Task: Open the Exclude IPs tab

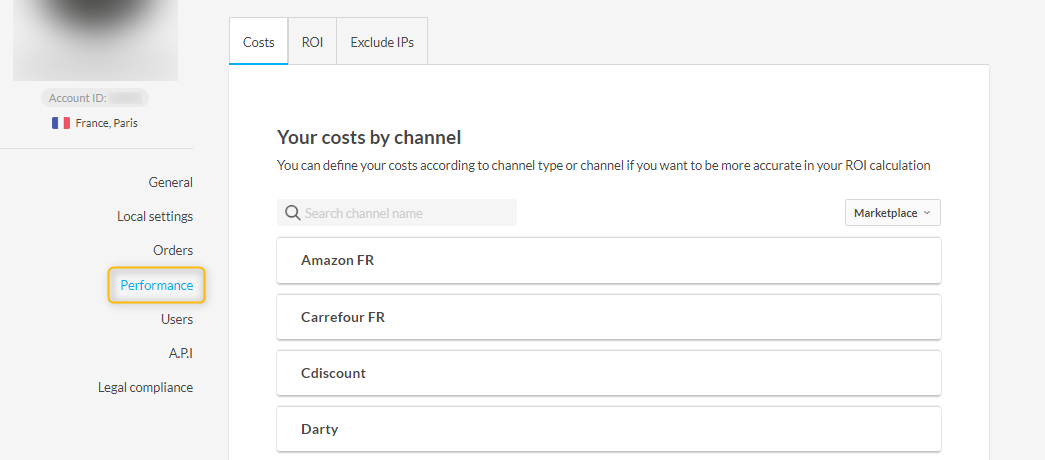Action: (382, 42)
